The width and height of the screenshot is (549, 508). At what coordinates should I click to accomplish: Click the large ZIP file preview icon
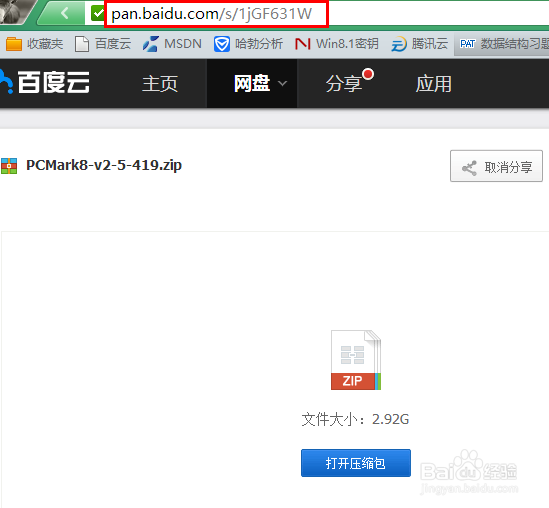coord(356,360)
